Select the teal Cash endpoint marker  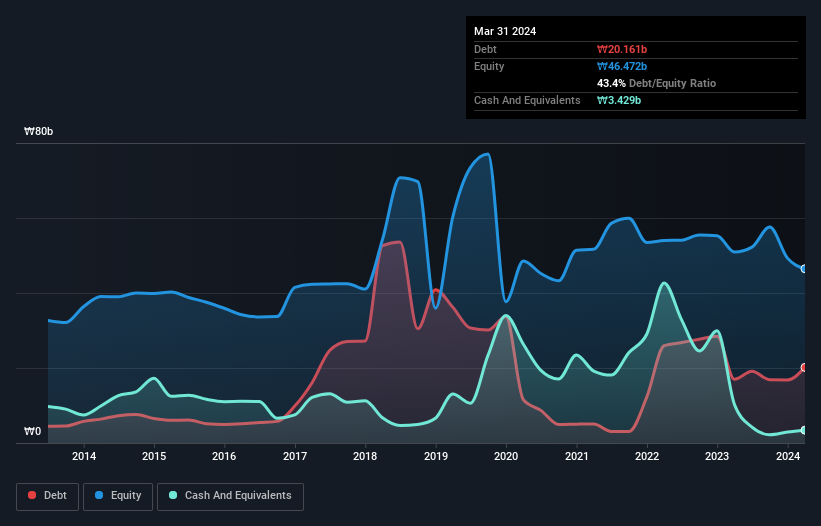coord(804,430)
